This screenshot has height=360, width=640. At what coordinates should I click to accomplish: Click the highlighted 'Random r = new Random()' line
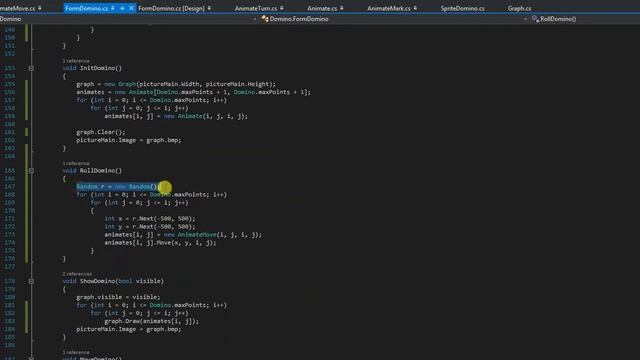(118, 187)
